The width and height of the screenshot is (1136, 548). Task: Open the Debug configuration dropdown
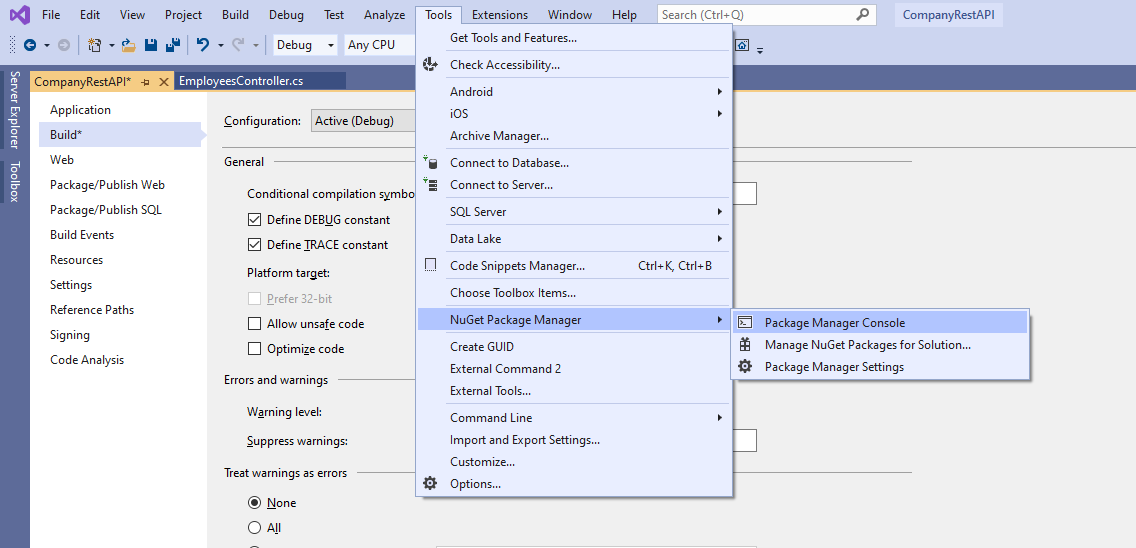(306, 45)
